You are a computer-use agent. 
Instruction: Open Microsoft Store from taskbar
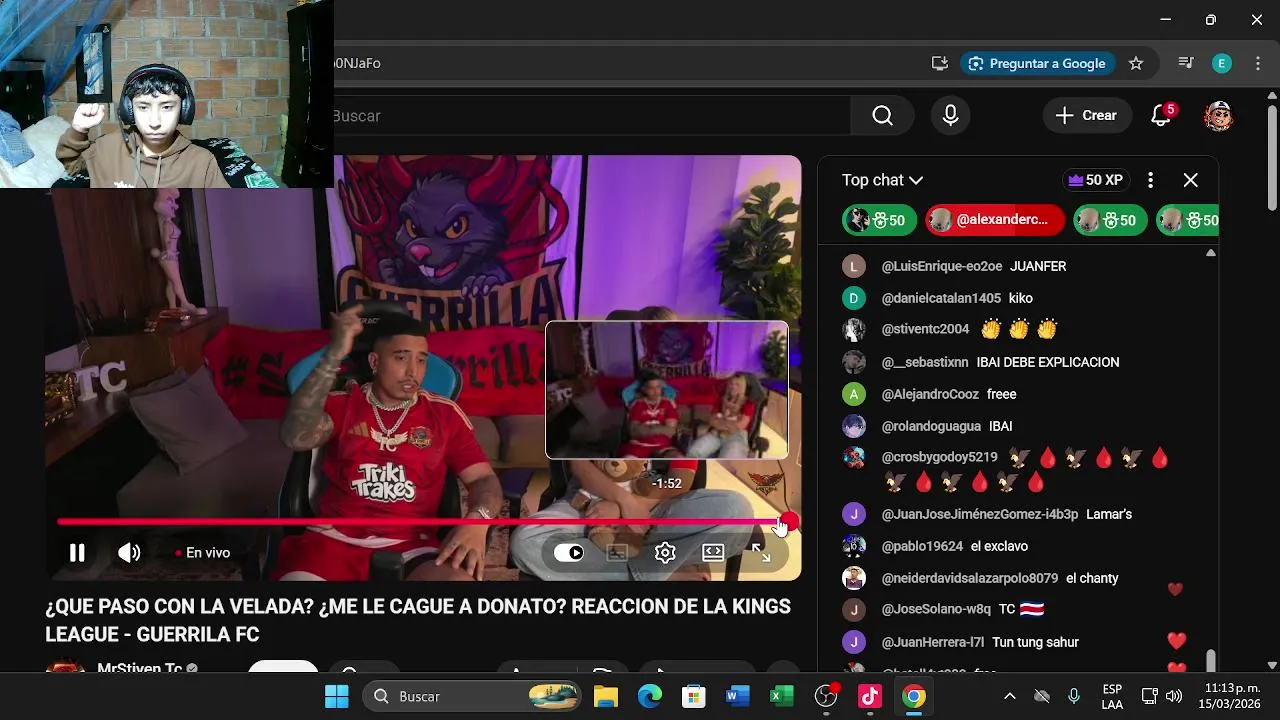(x=694, y=696)
